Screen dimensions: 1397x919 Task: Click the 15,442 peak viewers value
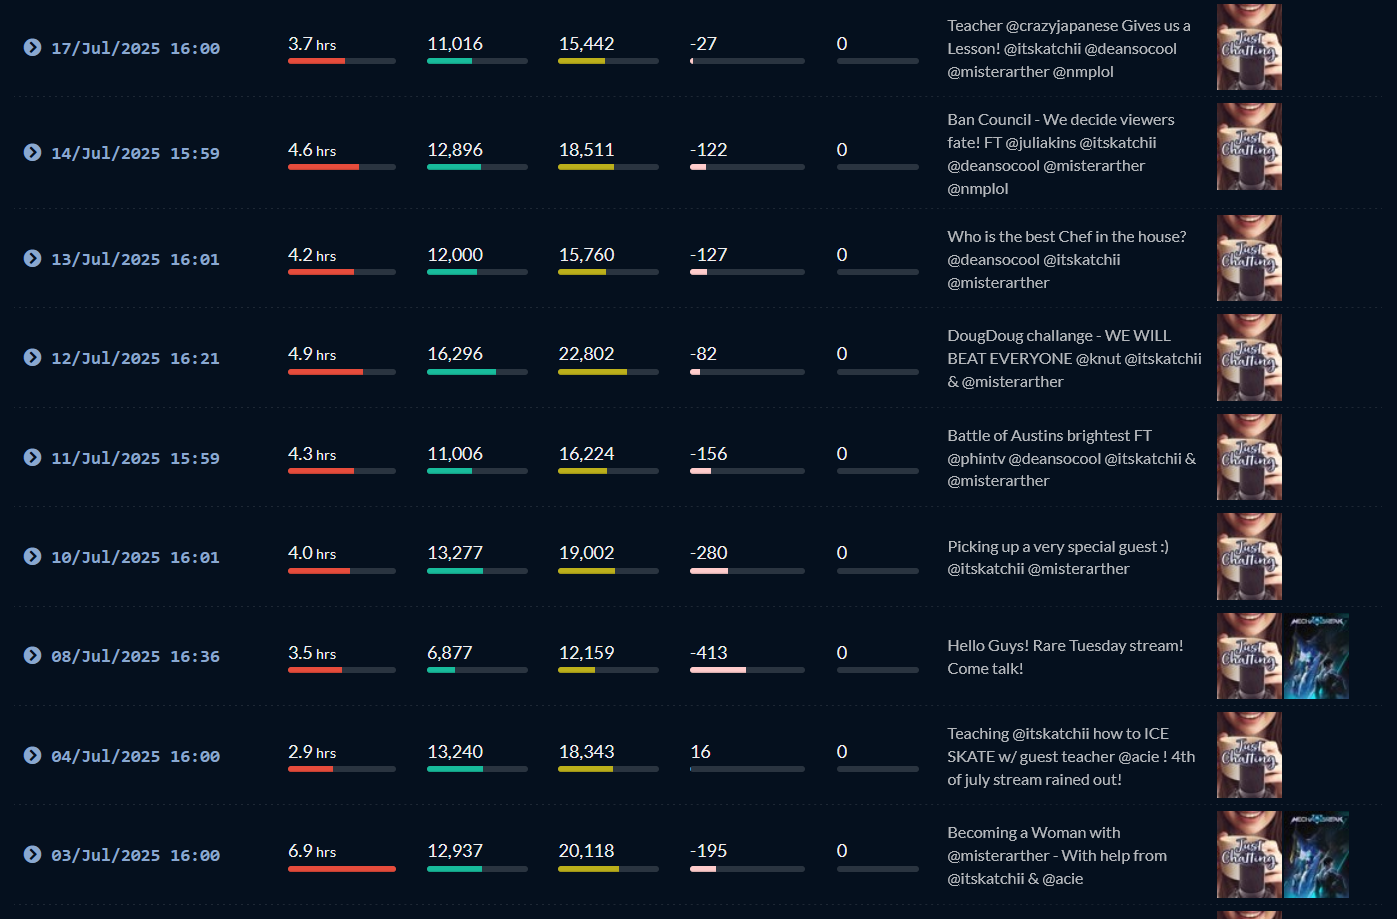586,44
